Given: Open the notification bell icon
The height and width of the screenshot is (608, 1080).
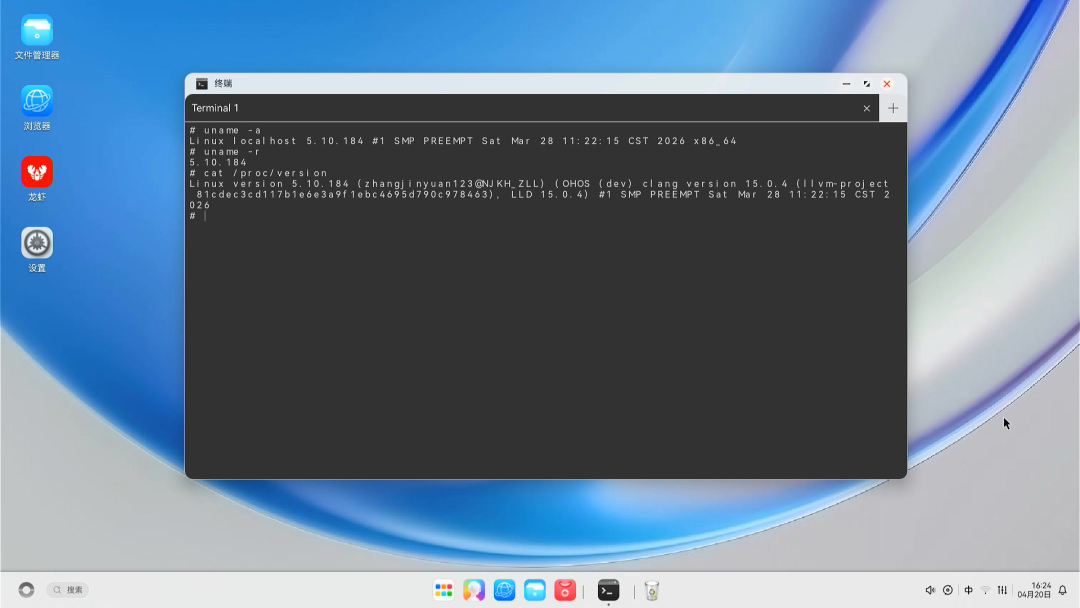Looking at the screenshot, I should [x=1063, y=590].
